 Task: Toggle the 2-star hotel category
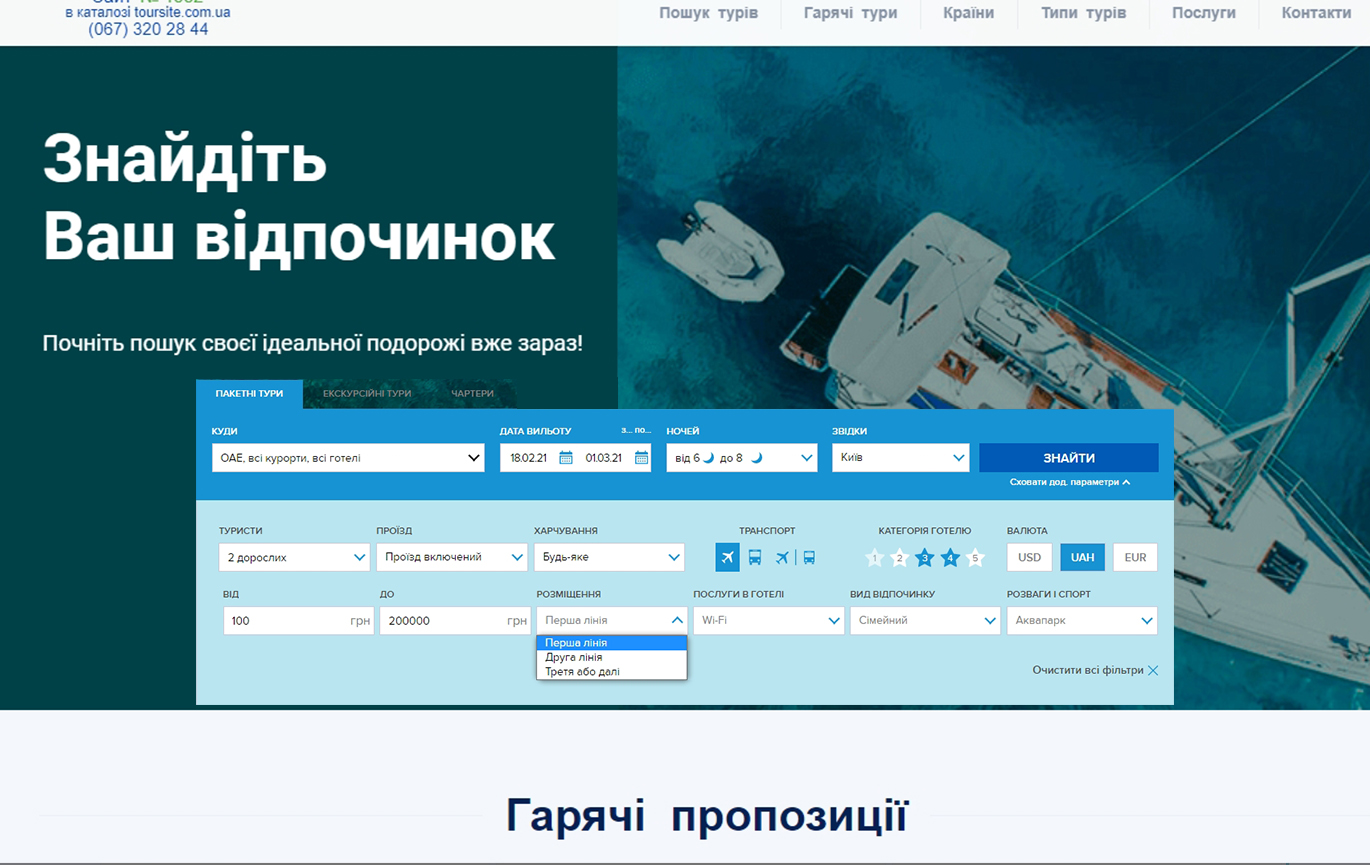click(x=900, y=558)
